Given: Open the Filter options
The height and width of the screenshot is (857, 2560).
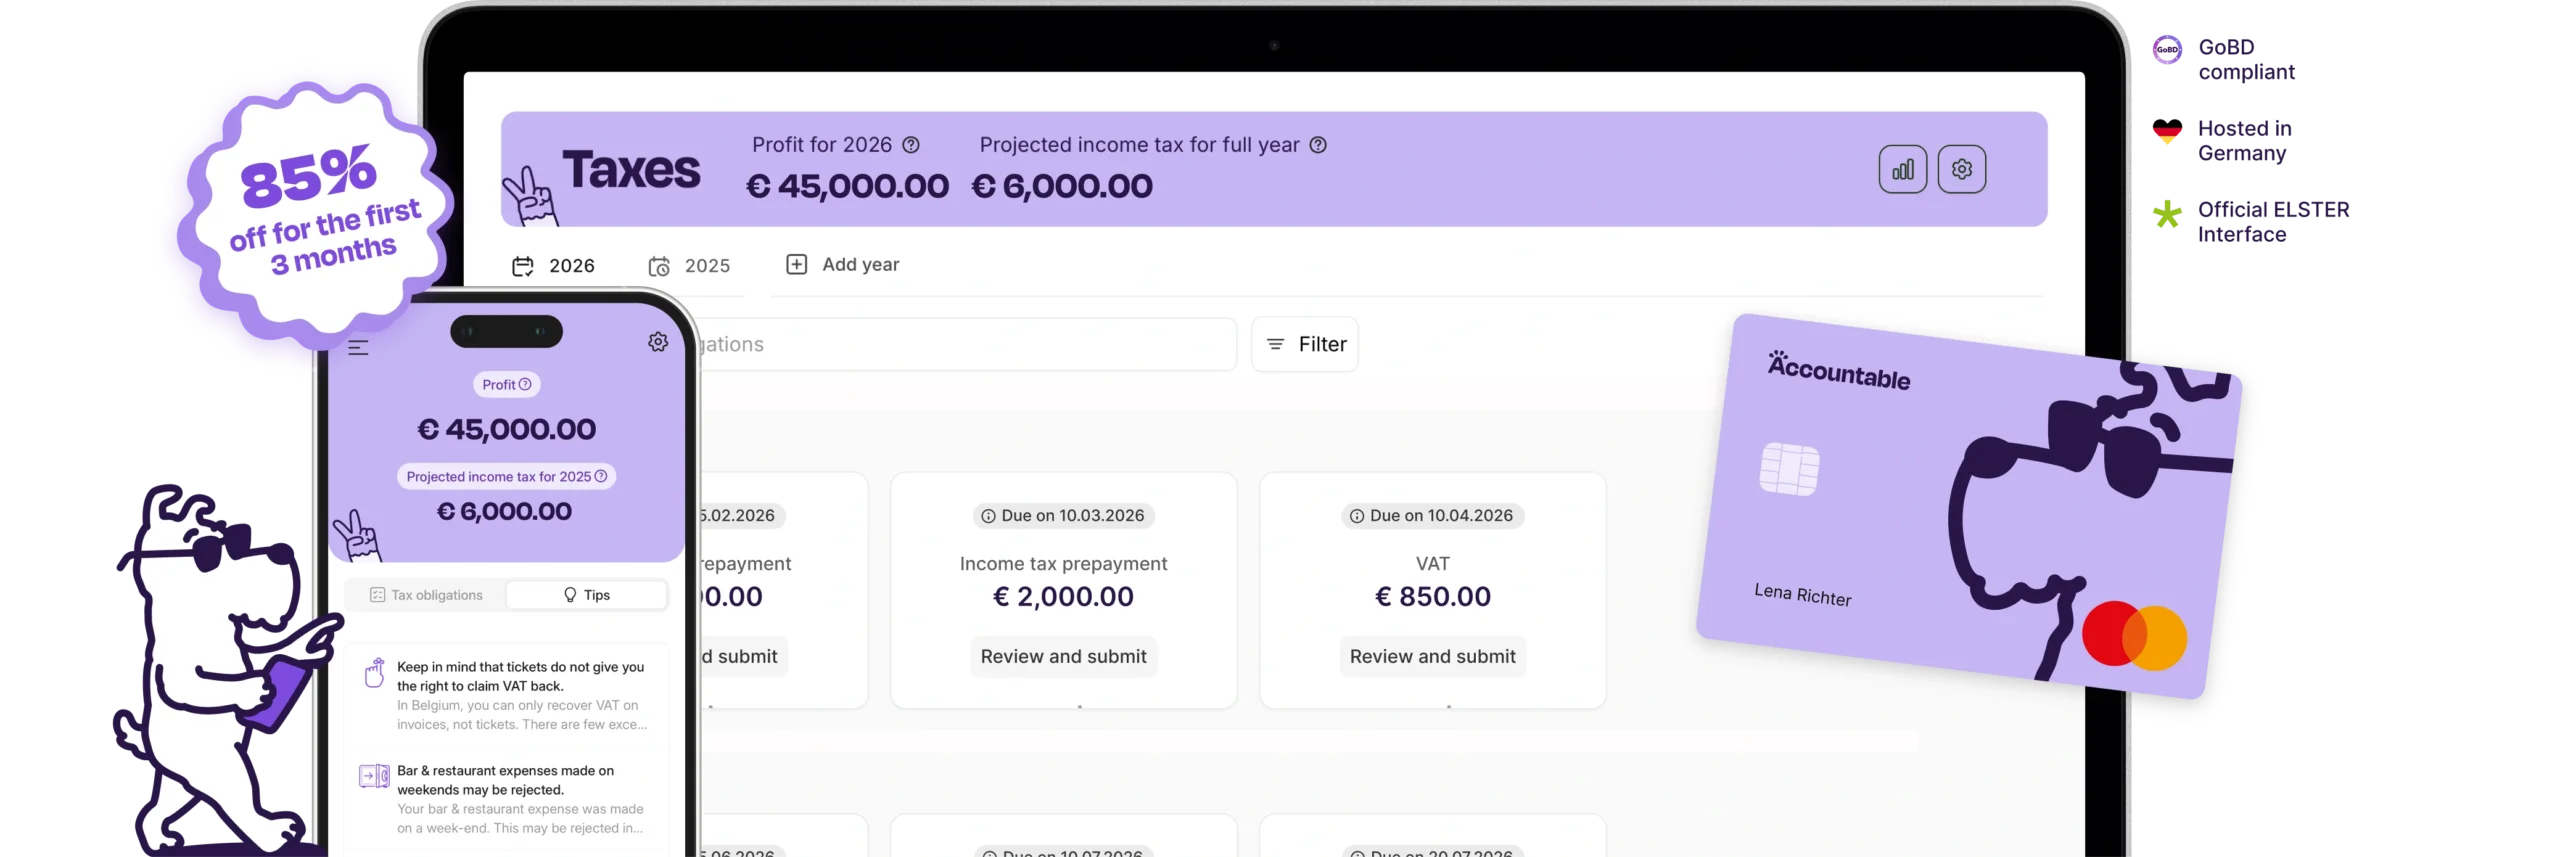Looking at the screenshot, I should (x=1304, y=345).
